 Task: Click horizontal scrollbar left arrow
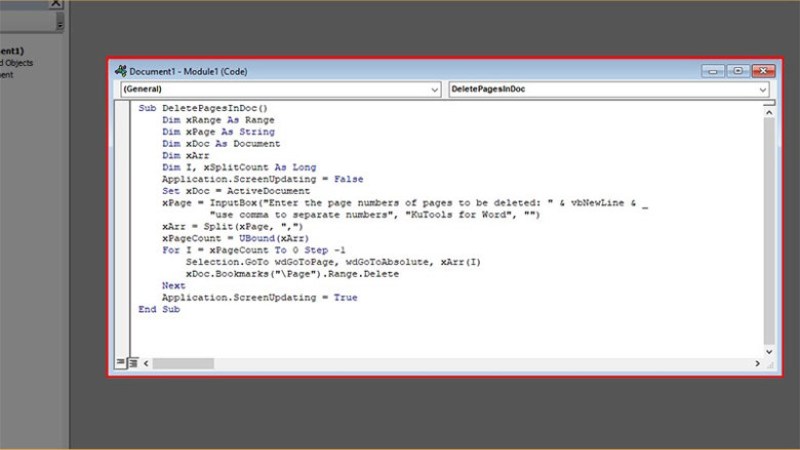pos(146,363)
